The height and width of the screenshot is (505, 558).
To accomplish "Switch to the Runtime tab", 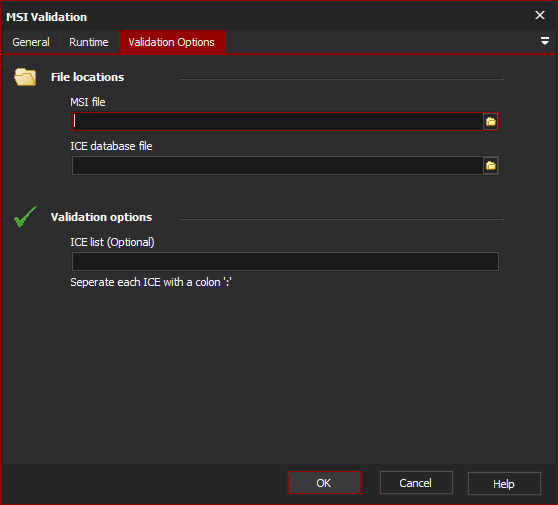I will click(89, 42).
